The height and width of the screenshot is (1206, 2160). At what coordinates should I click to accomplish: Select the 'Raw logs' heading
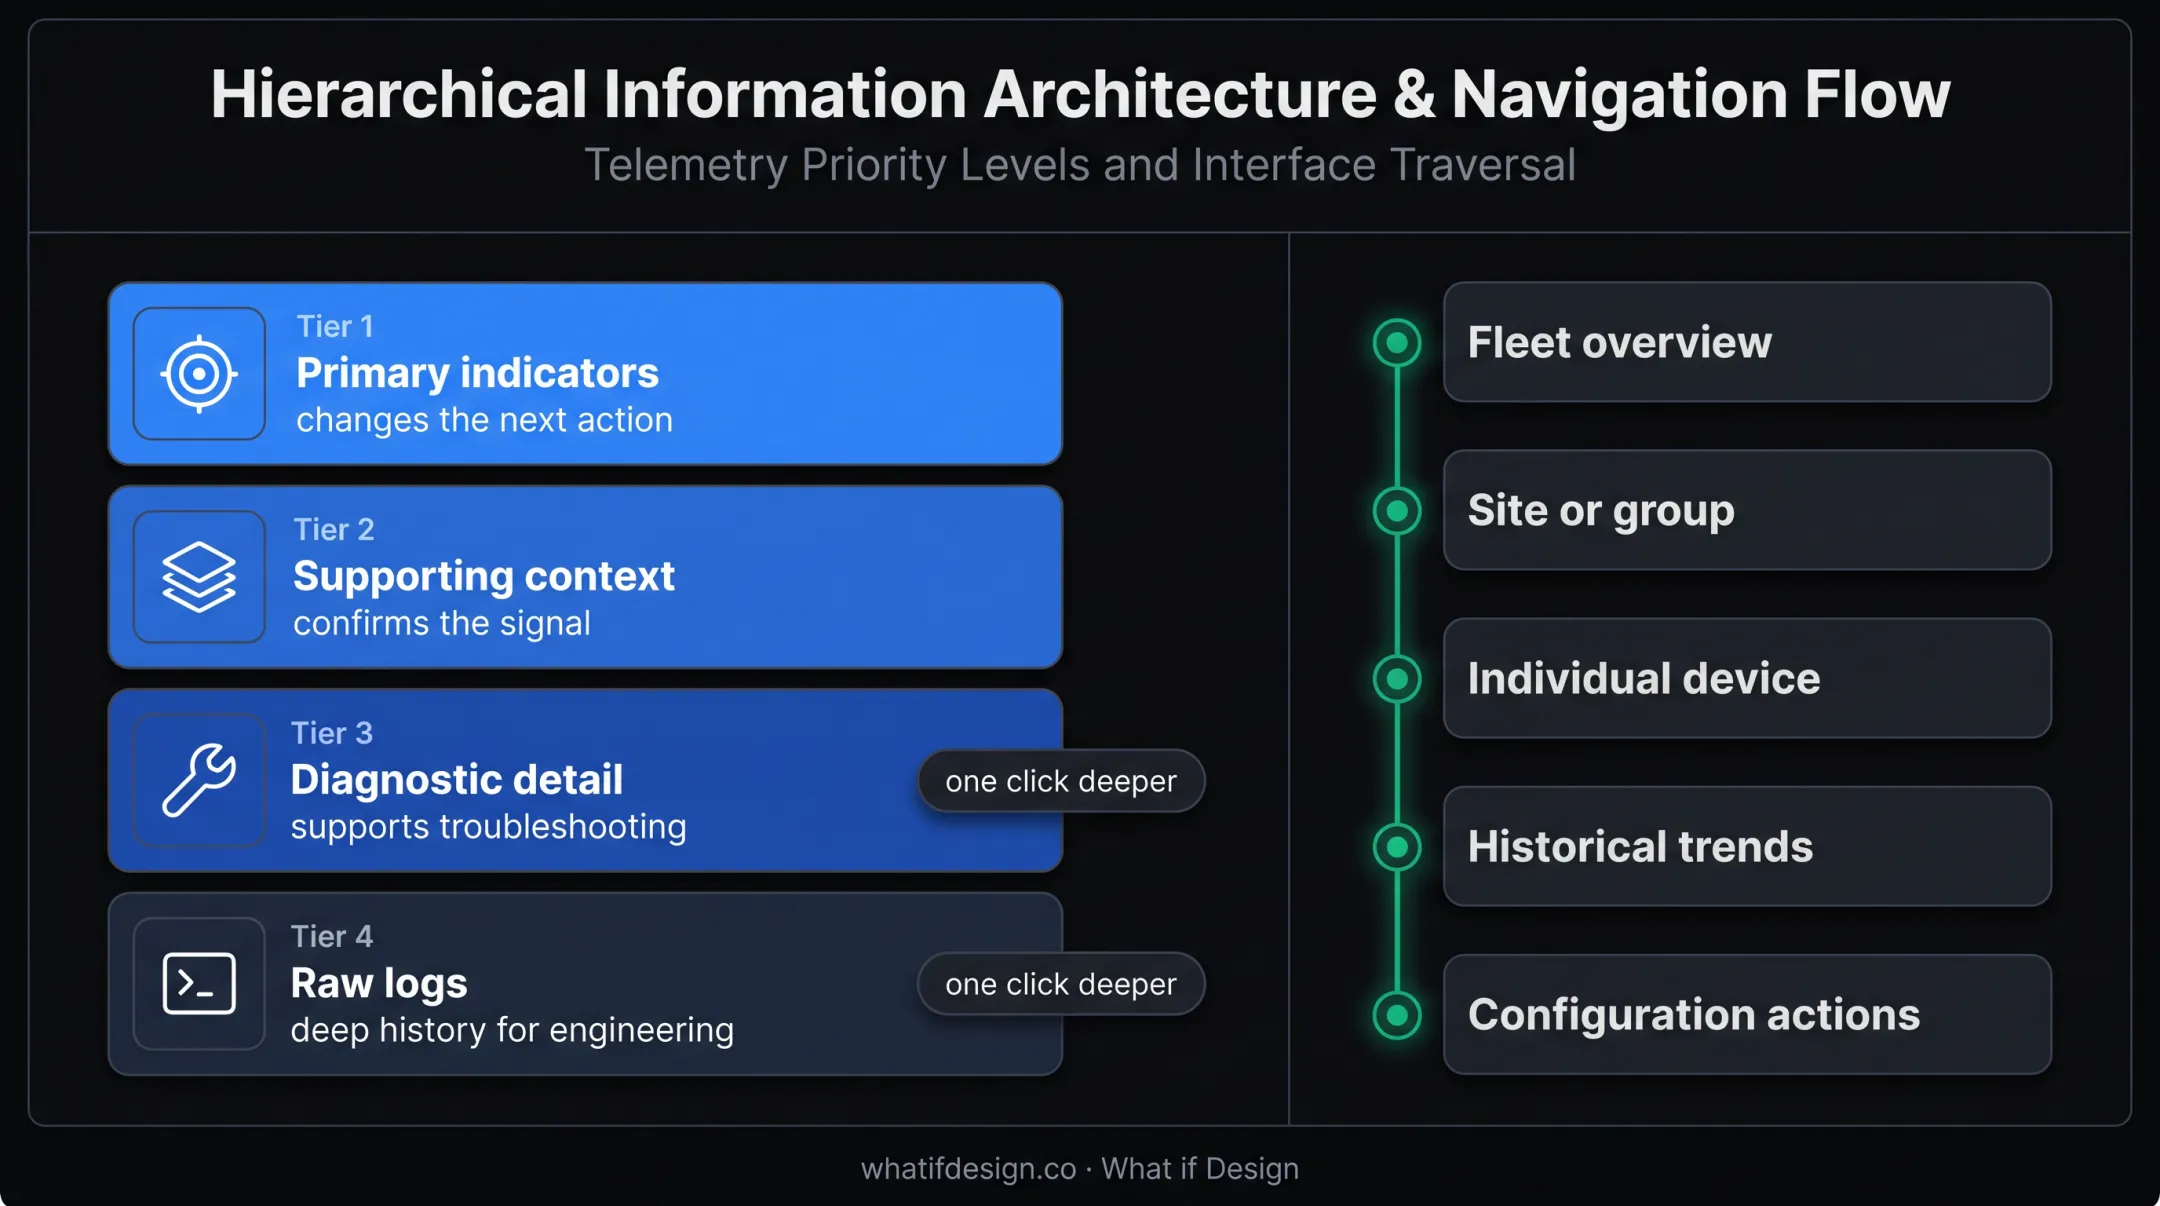point(379,984)
